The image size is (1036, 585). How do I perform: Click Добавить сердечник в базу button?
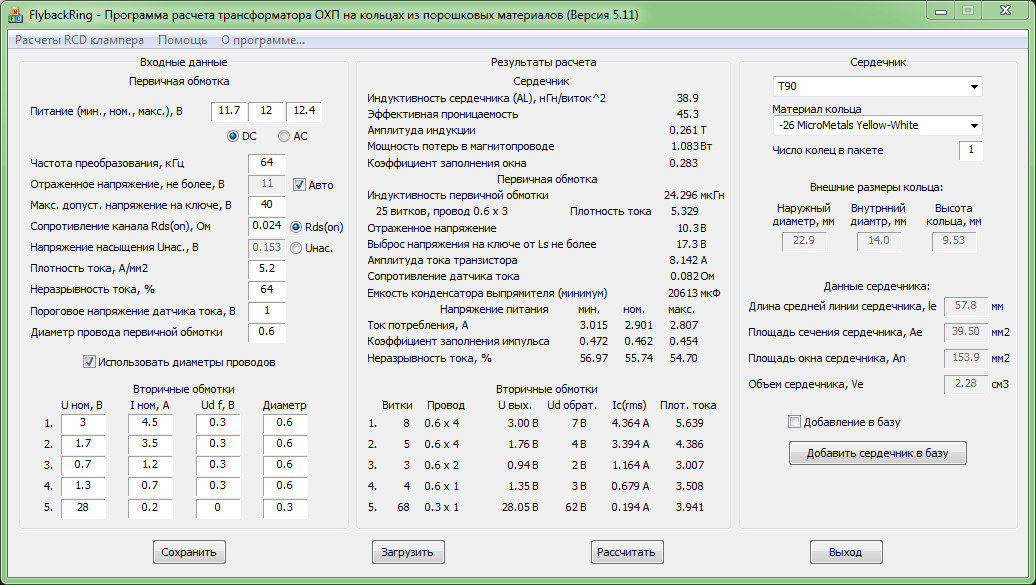[x=877, y=453]
